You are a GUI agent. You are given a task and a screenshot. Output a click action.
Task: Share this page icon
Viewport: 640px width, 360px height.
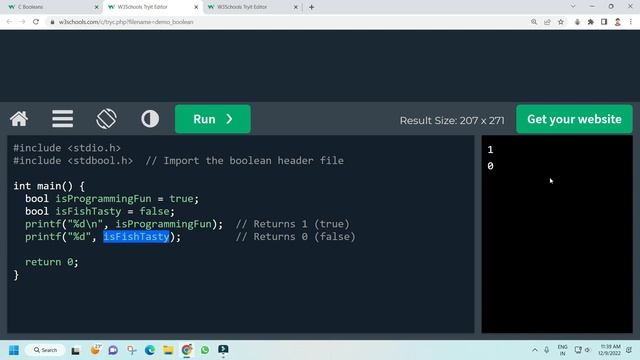tap(547, 22)
